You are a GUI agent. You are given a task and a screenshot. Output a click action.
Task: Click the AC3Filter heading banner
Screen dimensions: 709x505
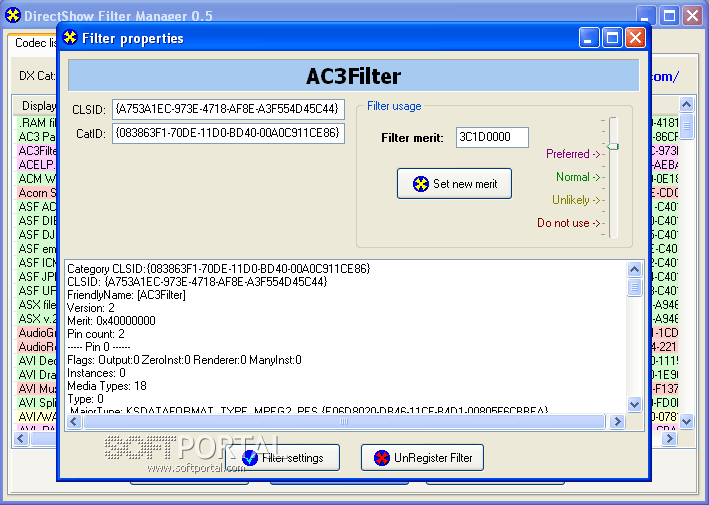coord(354,76)
